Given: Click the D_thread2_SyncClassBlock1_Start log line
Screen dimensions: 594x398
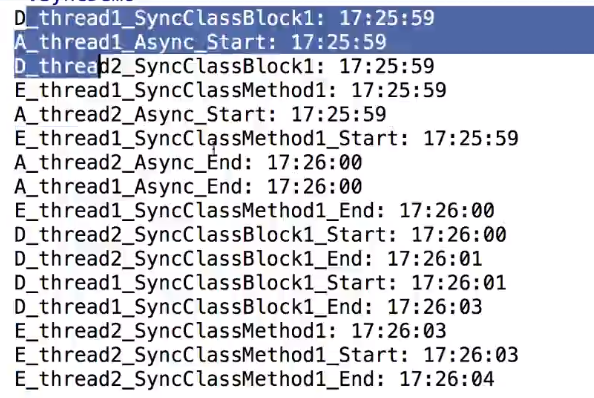Looking at the screenshot, I should point(261,235).
